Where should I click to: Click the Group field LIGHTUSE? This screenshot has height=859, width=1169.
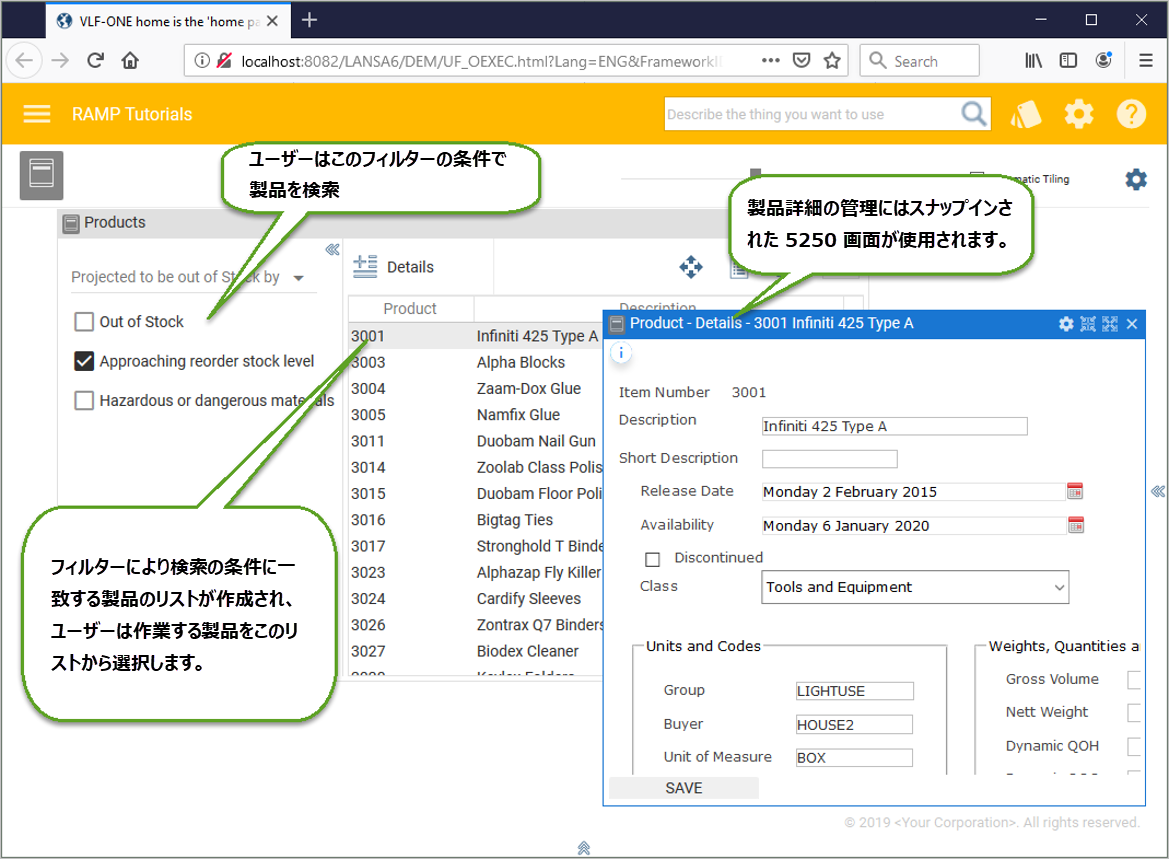854,690
